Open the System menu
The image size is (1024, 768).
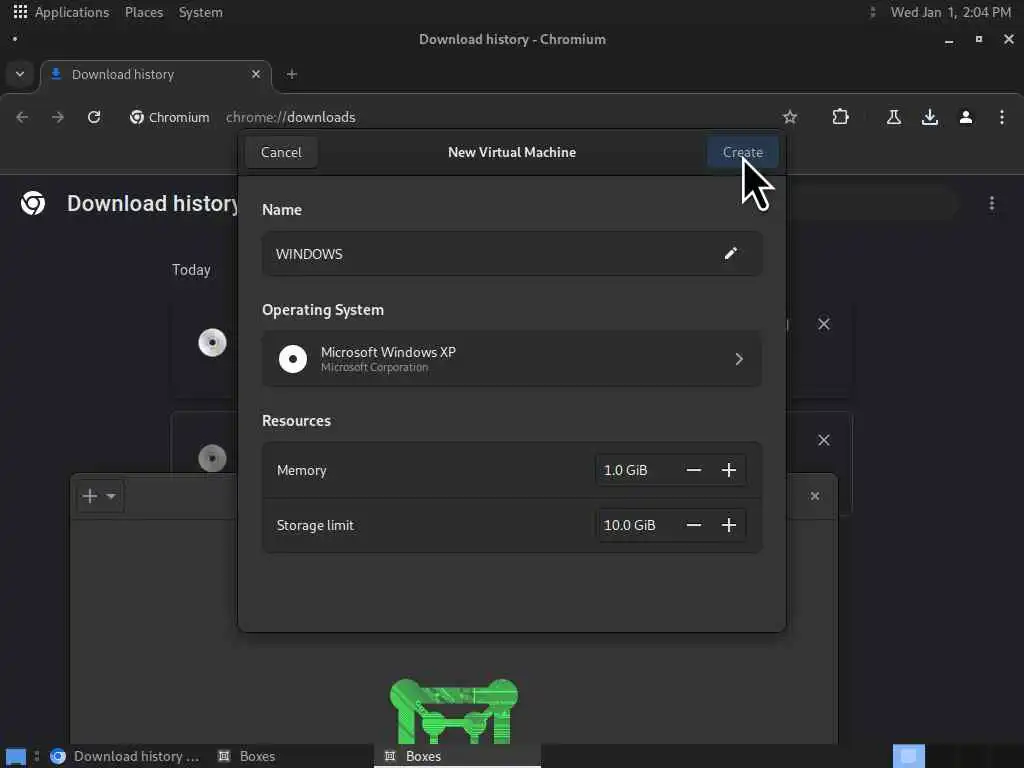(200, 12)
